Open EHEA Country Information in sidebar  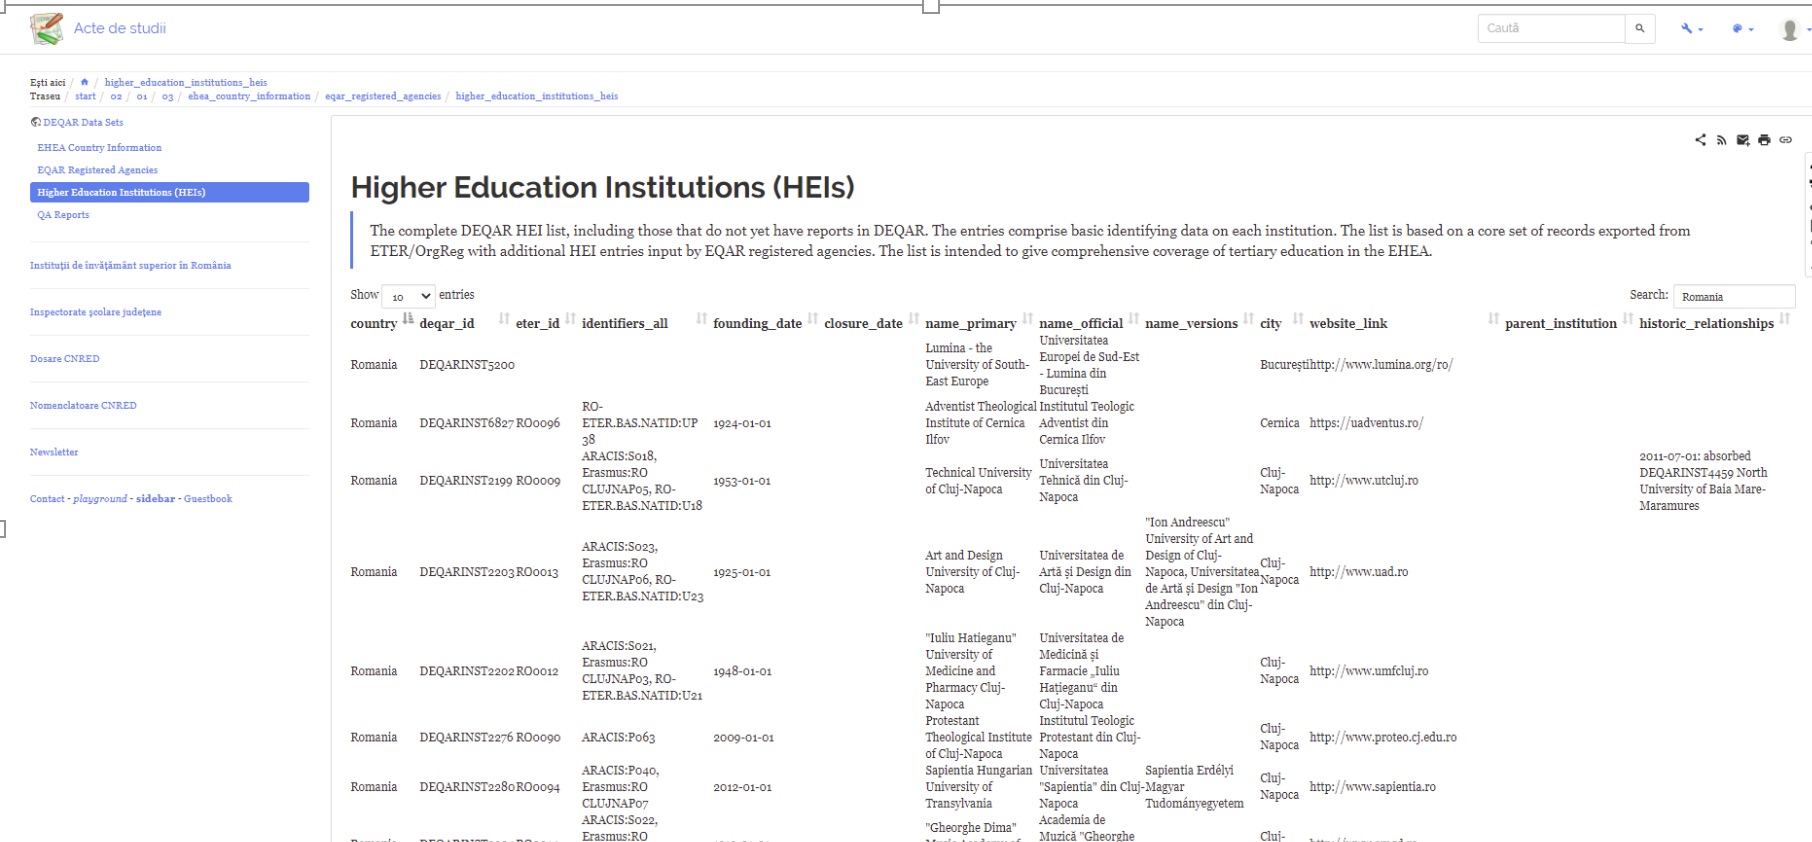[99, 147]
